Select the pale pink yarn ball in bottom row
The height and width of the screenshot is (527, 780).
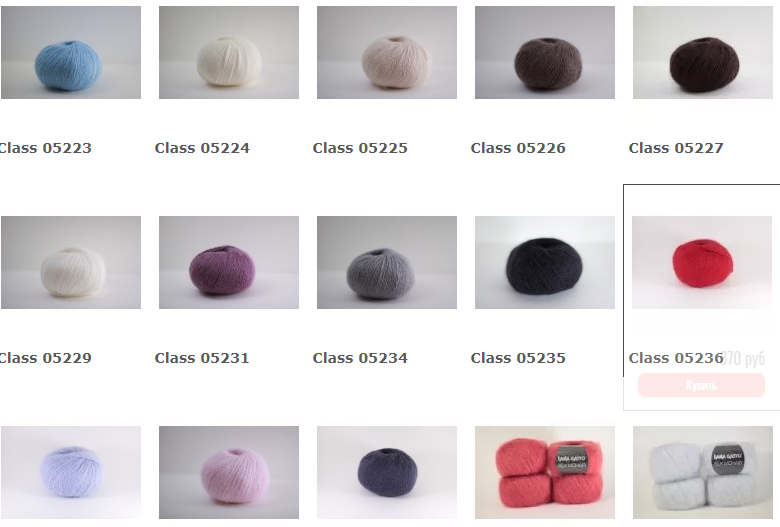click(229, 472)
